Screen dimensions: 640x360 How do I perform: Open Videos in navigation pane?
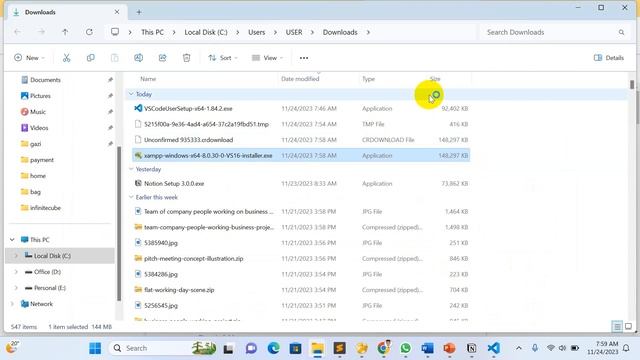(39, 128)
